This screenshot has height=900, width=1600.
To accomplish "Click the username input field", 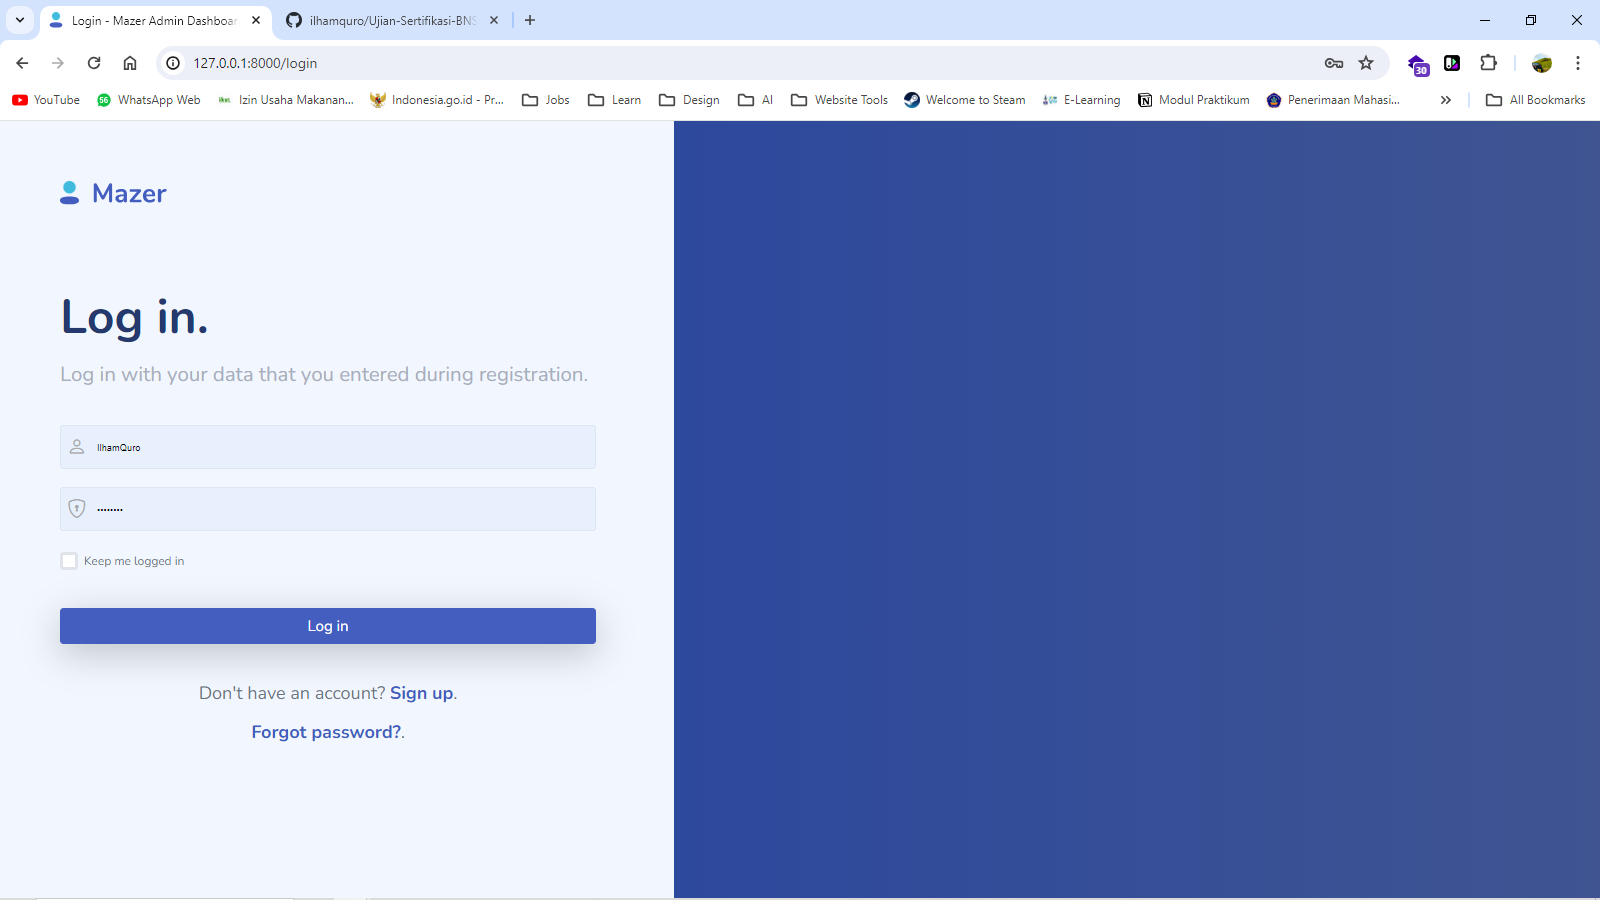I will [340, 447].
